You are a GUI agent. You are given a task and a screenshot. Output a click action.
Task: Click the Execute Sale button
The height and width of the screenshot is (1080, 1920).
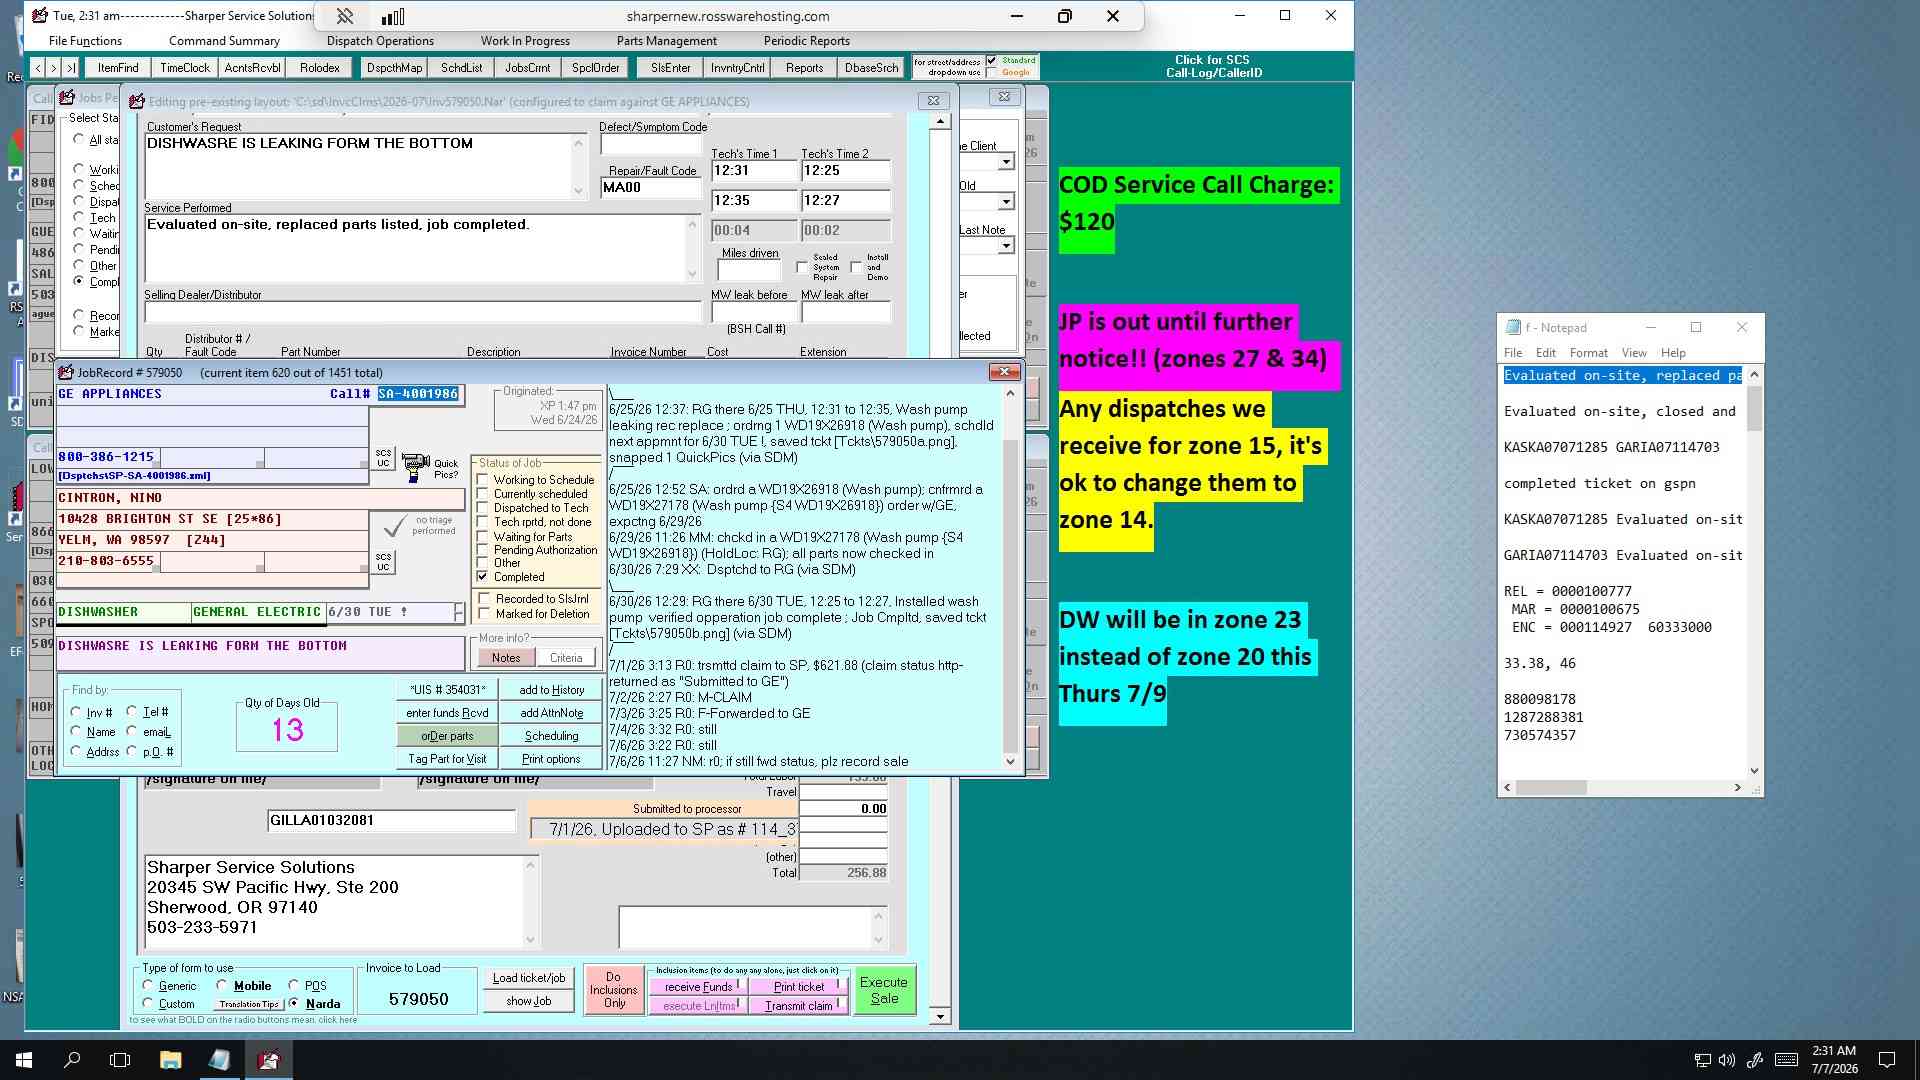tap(884, 990)
